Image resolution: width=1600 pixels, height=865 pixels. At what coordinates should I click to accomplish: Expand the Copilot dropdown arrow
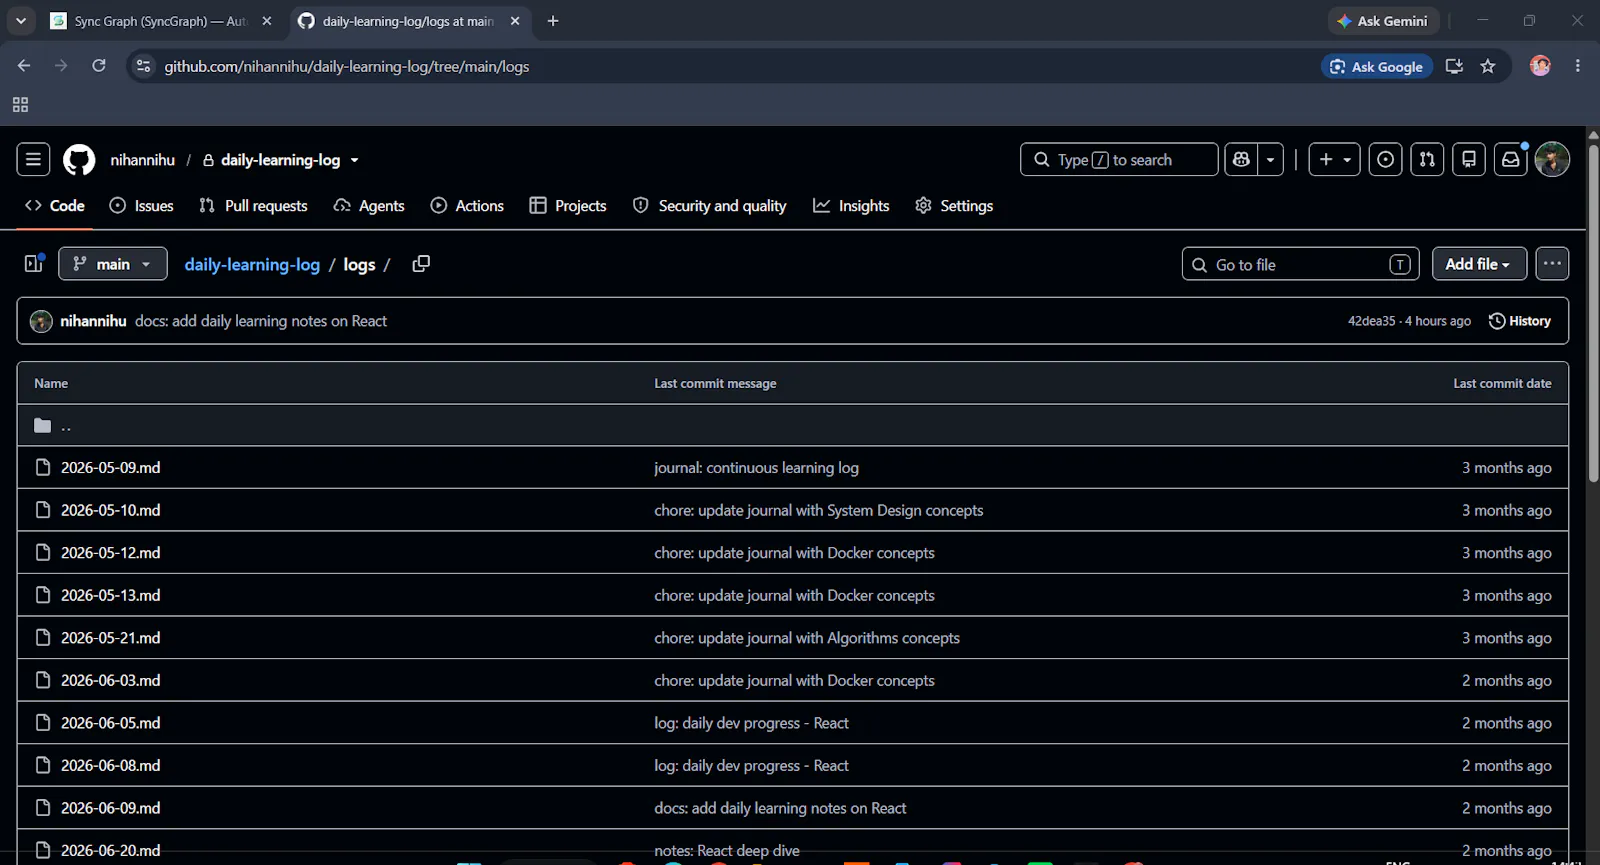[x=1270, y=159]
